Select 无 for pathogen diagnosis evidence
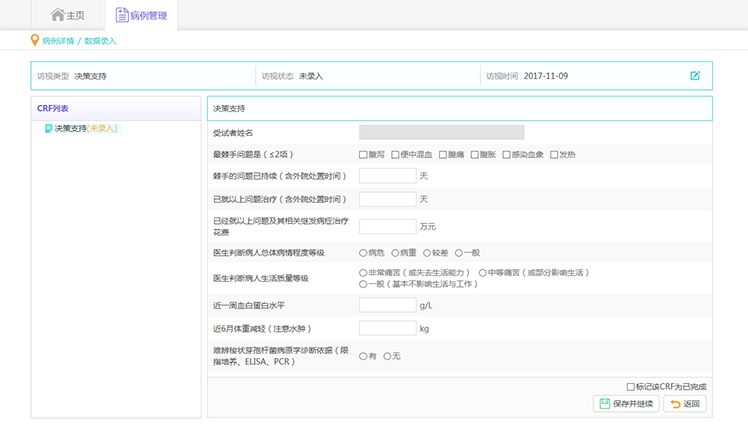Image resolution: width=748 pixels, height=440 pixels. [387, 356]
